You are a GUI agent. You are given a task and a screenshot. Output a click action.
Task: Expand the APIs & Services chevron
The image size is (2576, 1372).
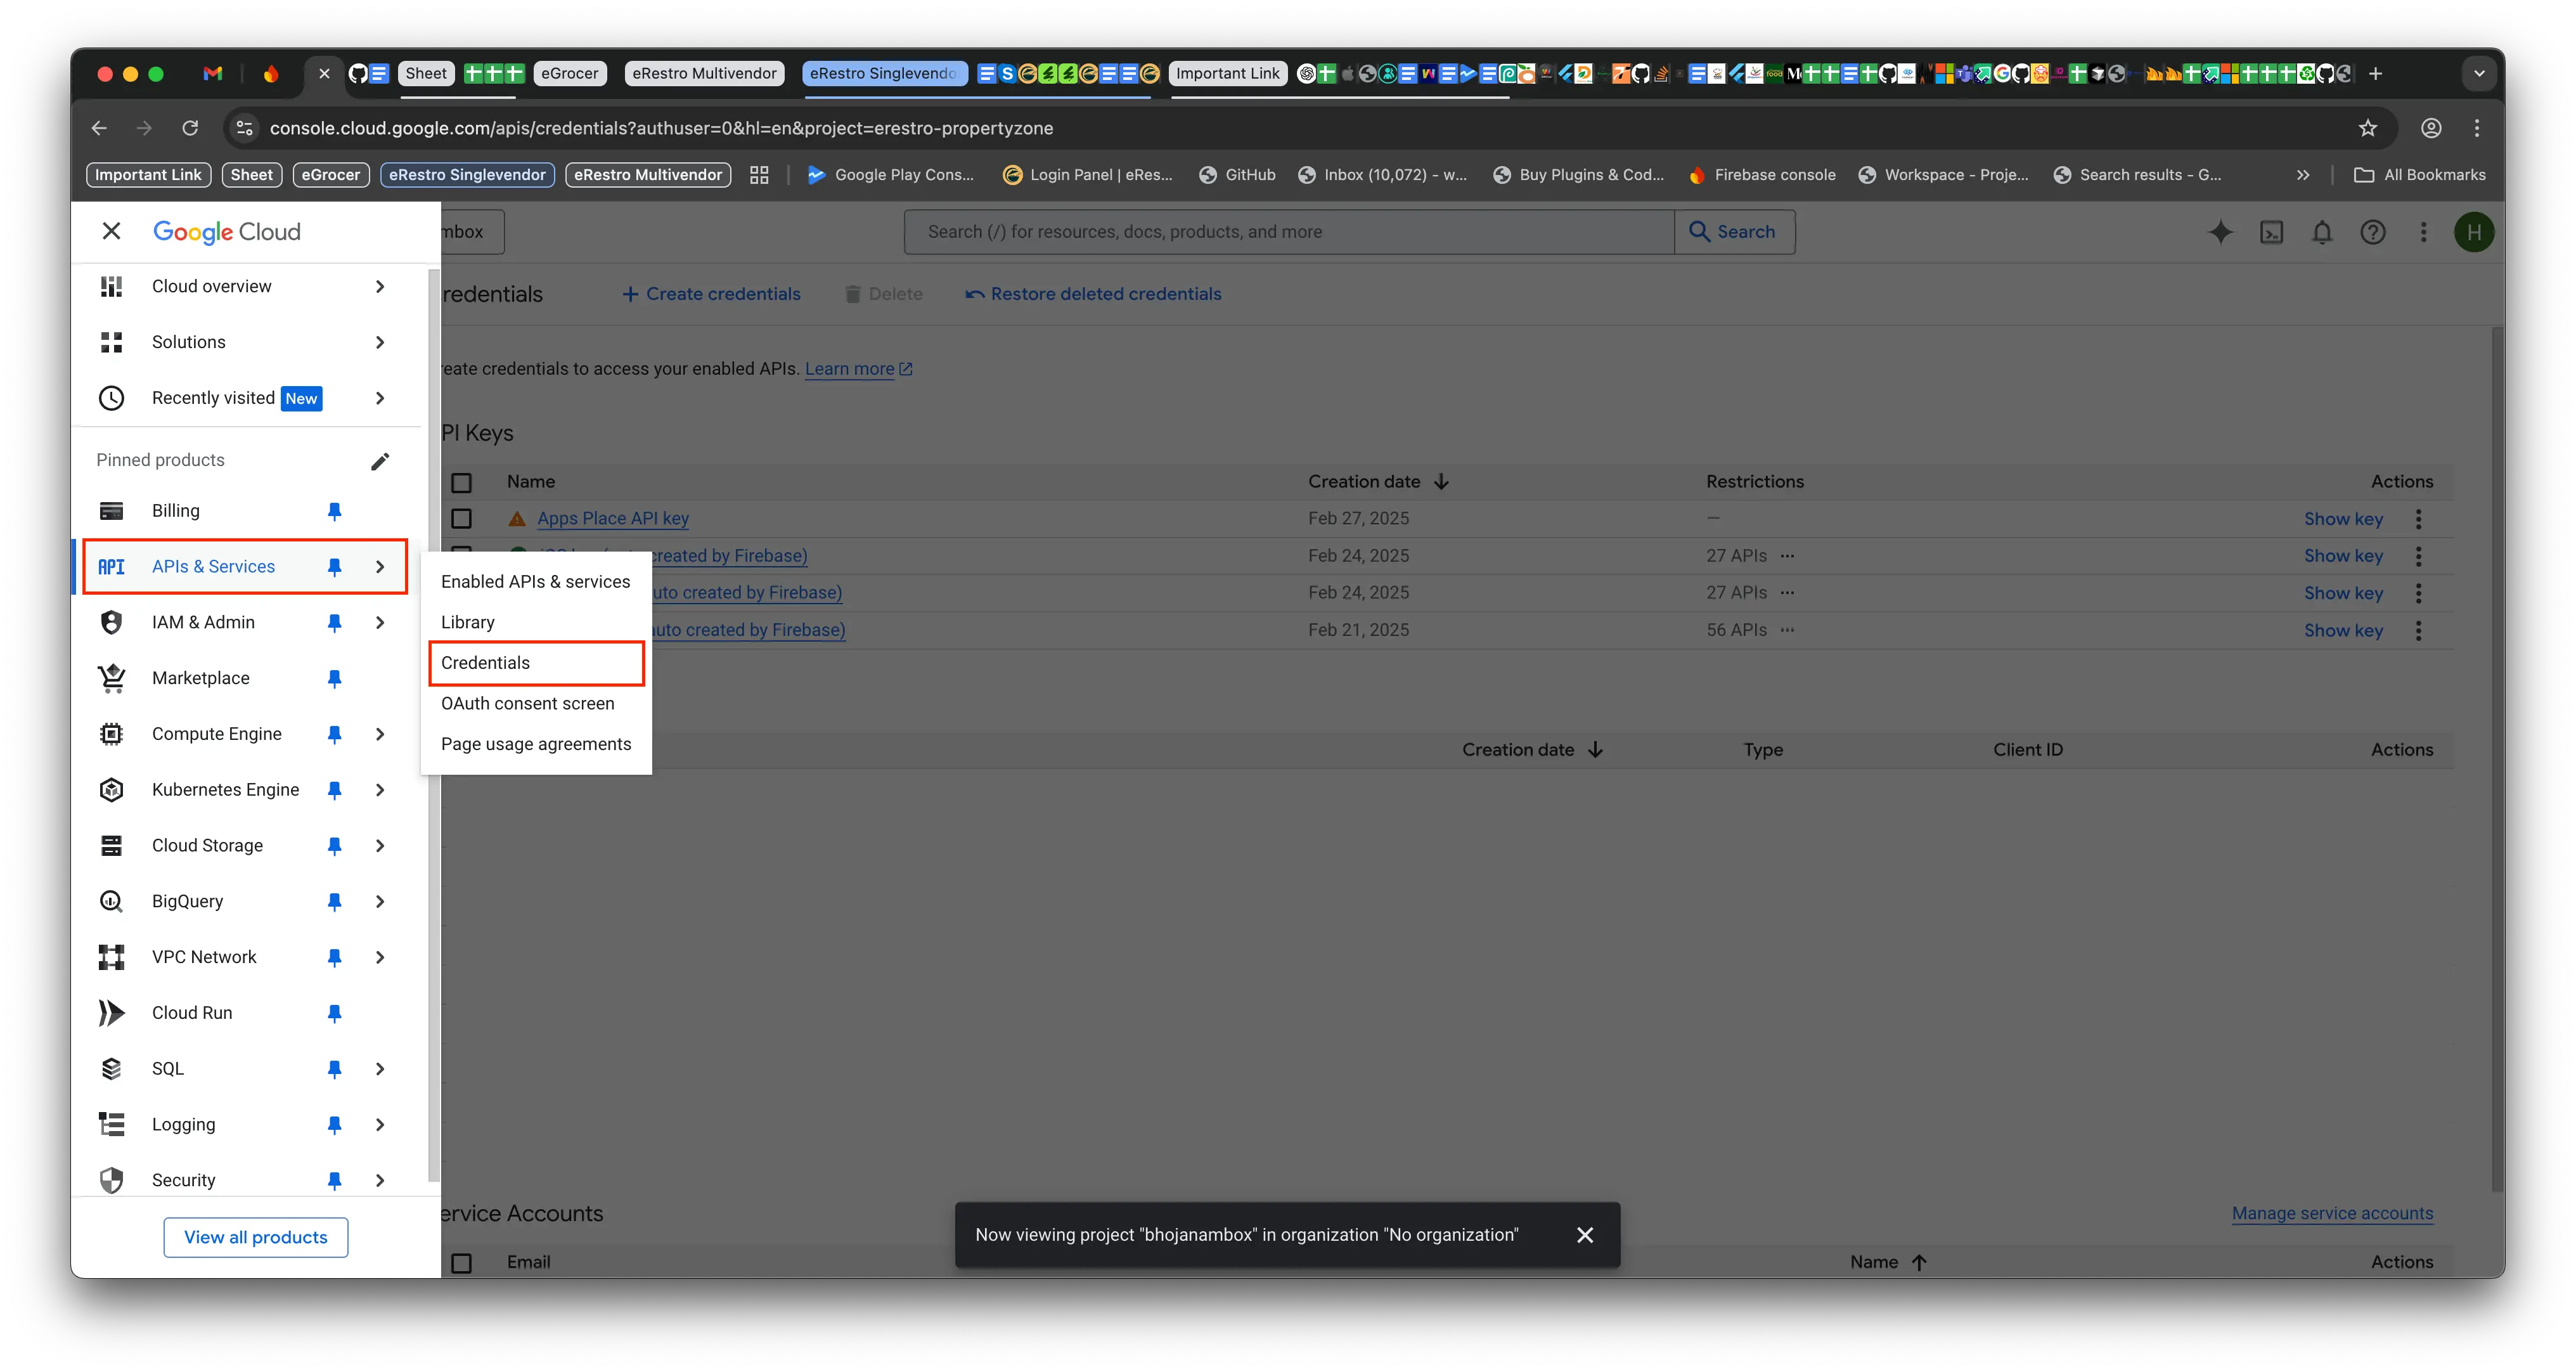380,567
